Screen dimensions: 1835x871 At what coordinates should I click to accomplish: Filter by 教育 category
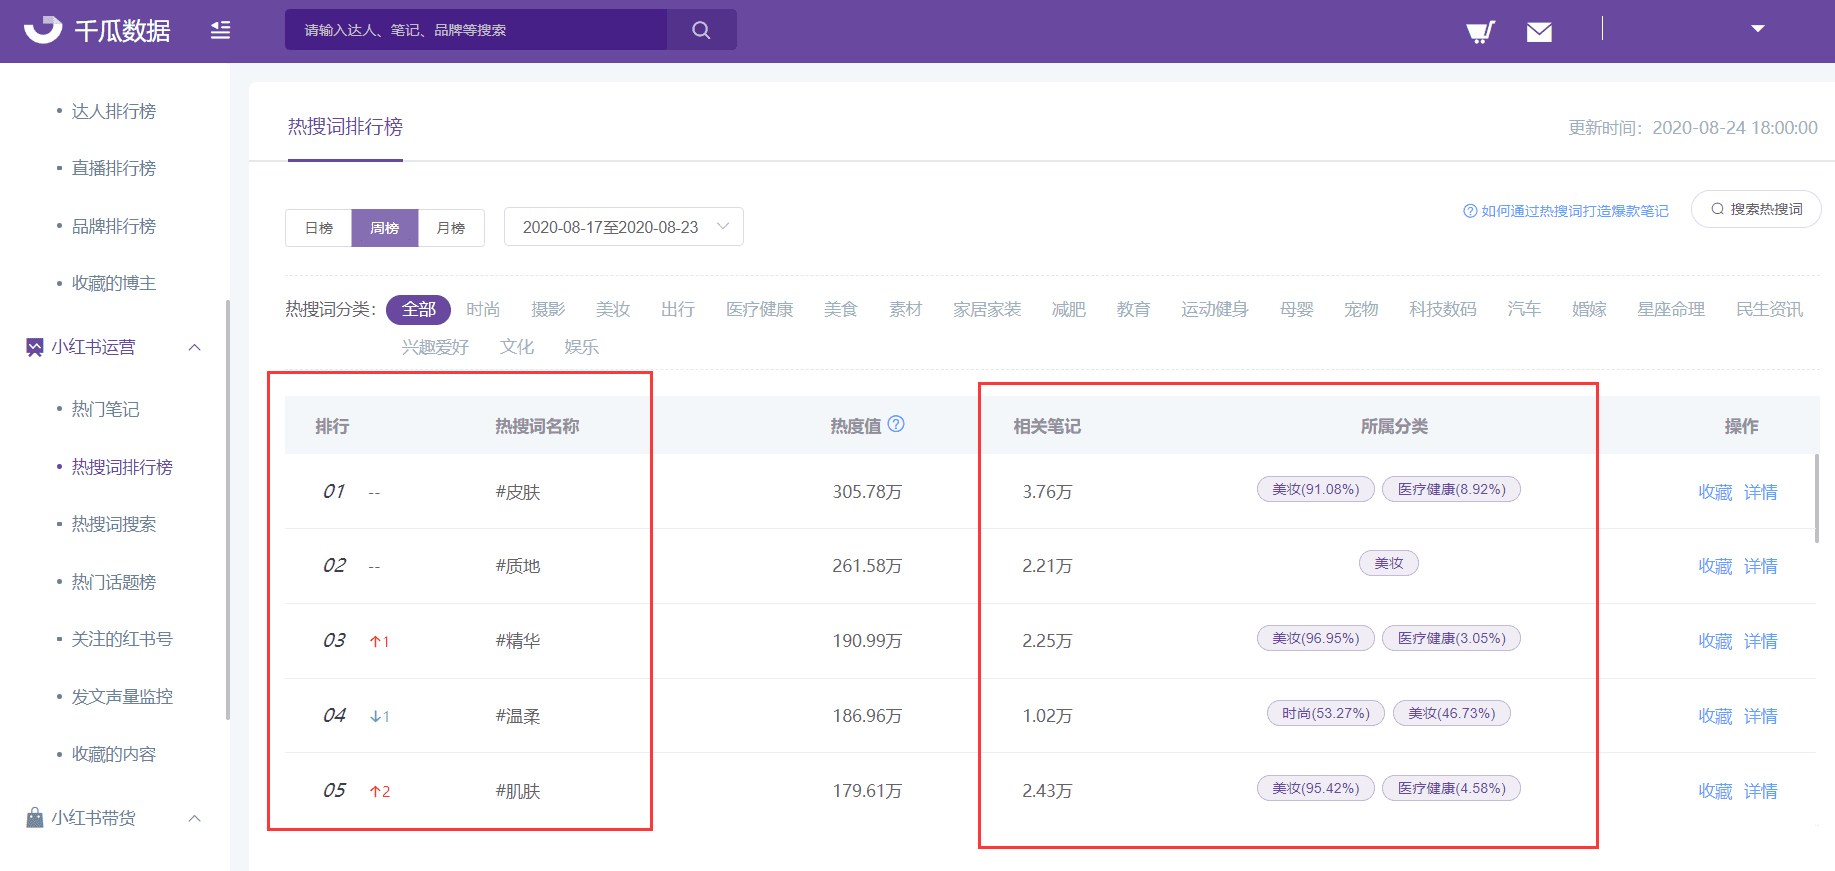1134,310
